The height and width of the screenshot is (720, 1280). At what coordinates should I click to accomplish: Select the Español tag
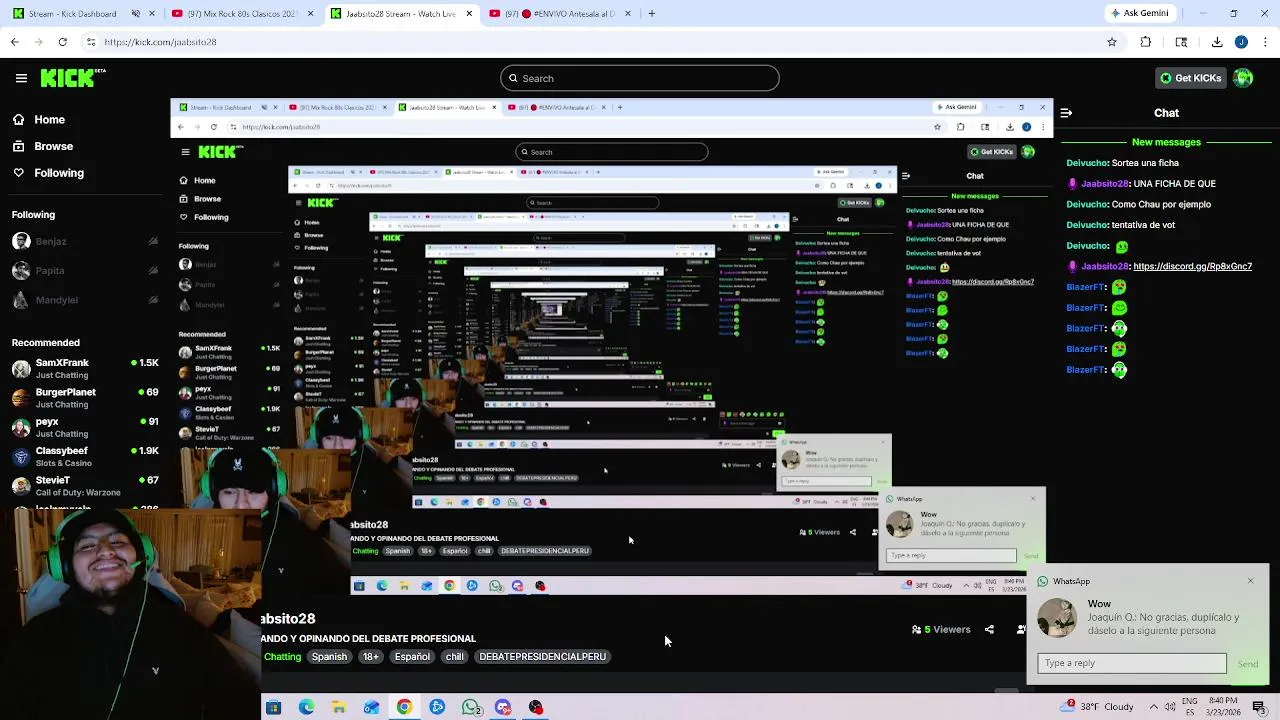click(x=412, y=657)
